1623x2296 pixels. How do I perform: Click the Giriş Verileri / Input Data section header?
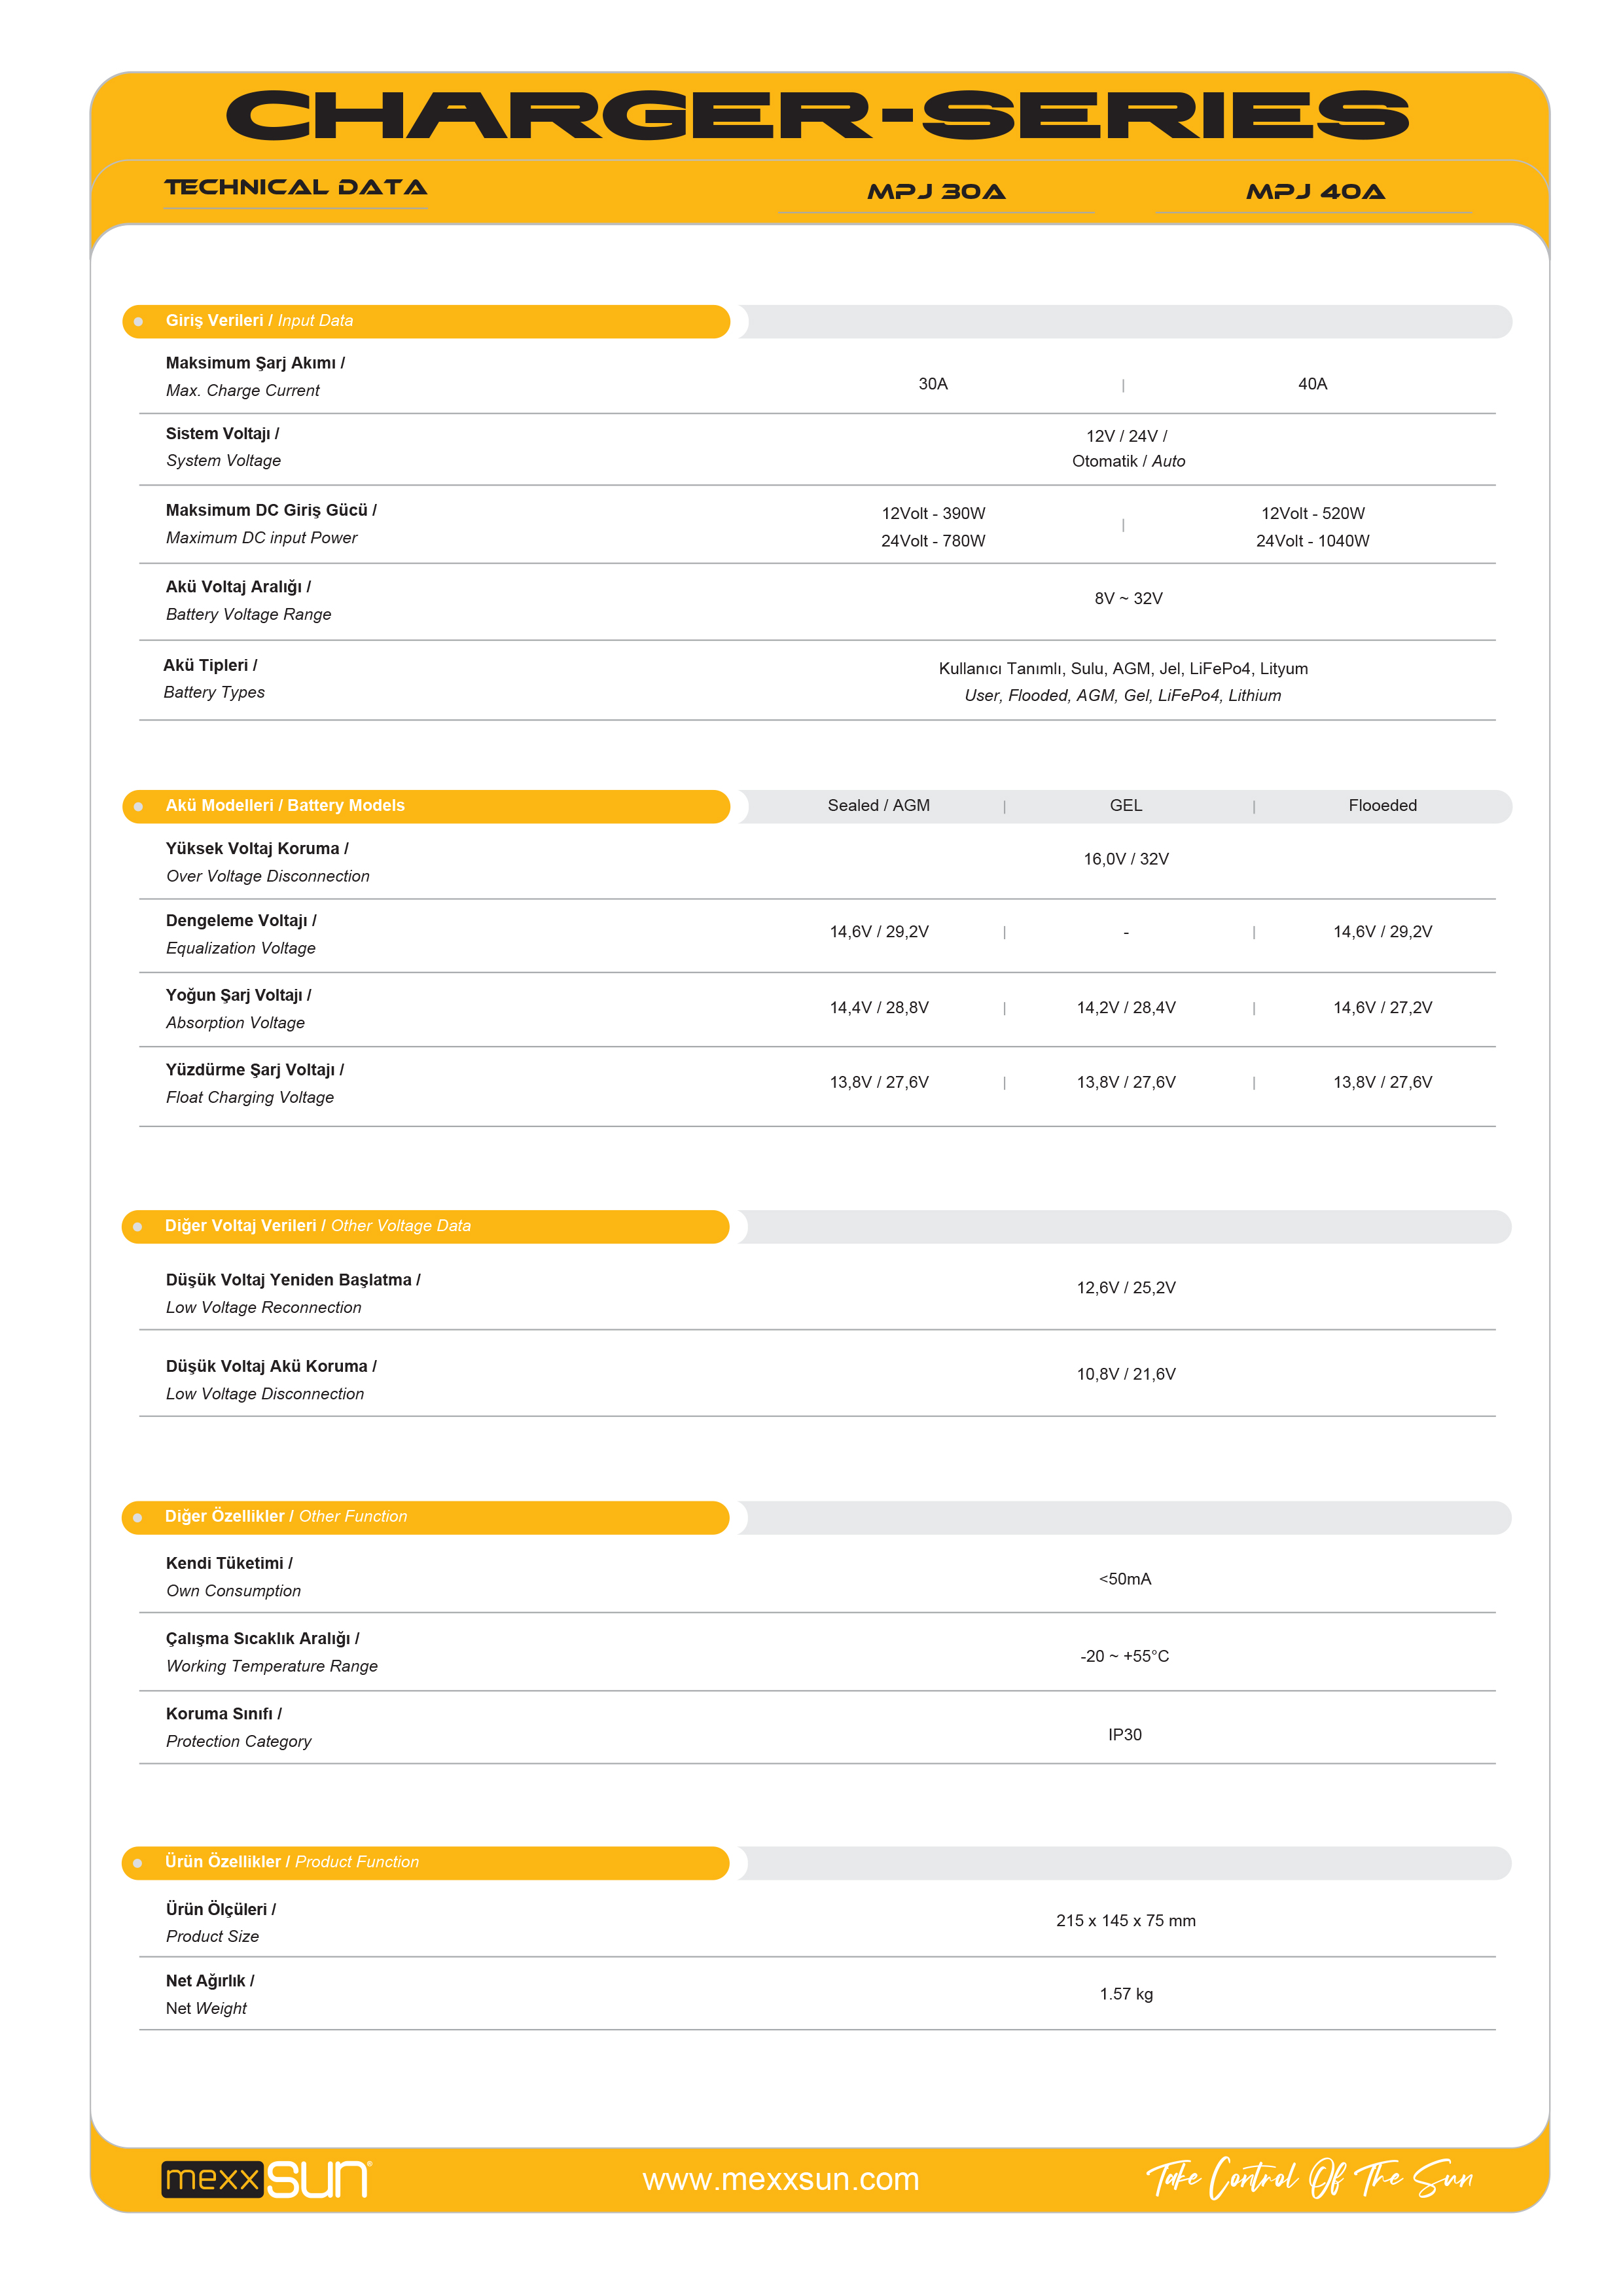[260, 321]
